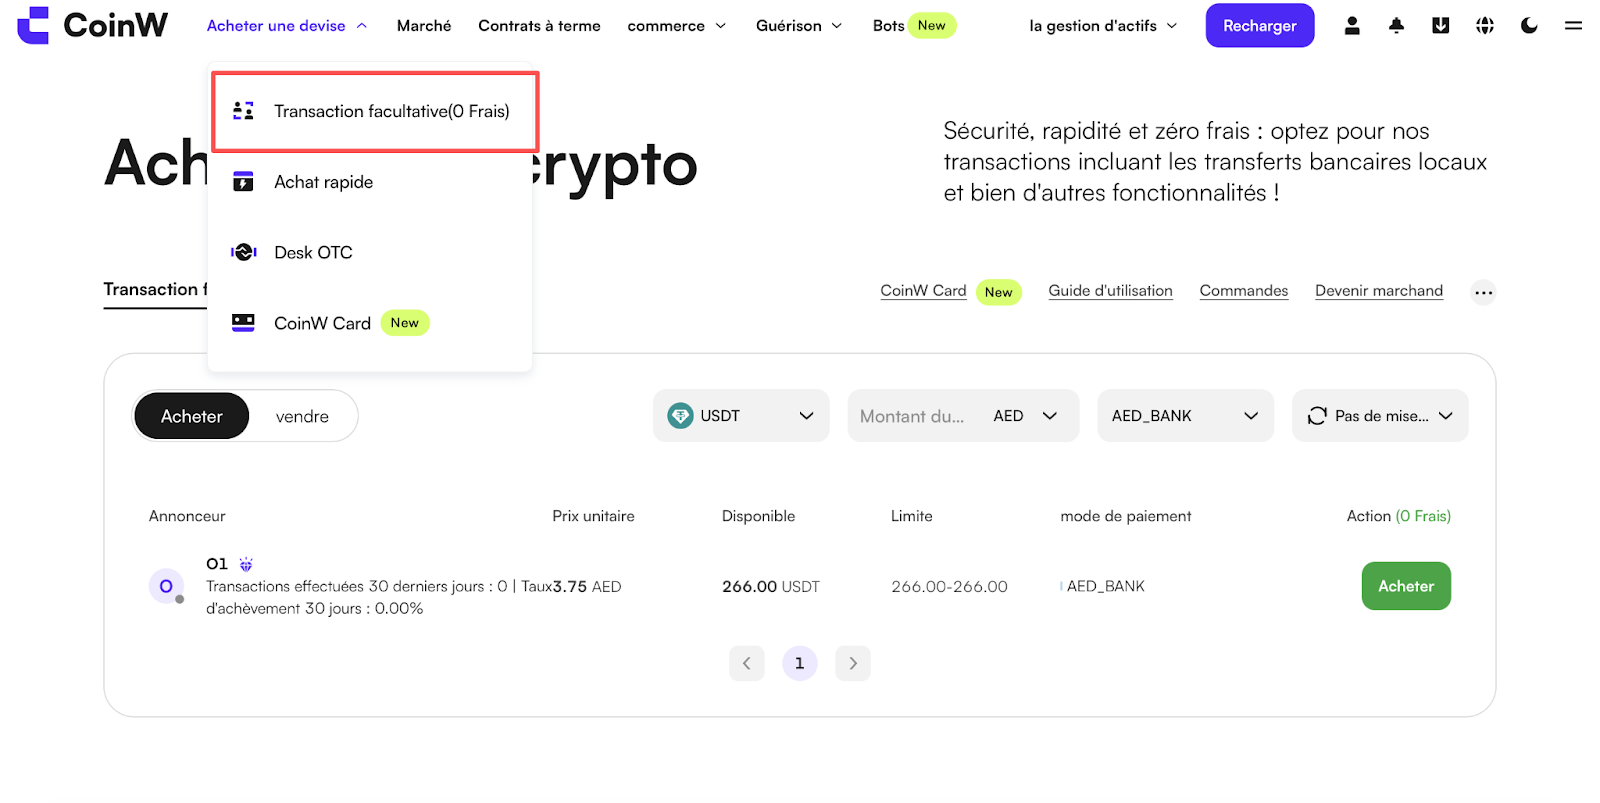Open the language globe icon
The height and width of the screenshot is (803, 1600).
(1485, 26)
